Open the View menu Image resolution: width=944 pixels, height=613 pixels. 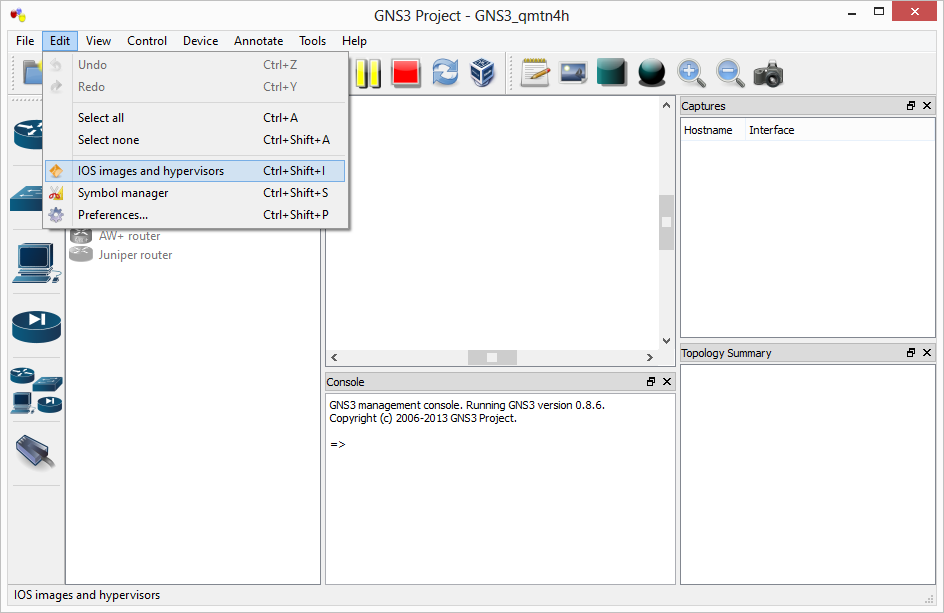98,40
